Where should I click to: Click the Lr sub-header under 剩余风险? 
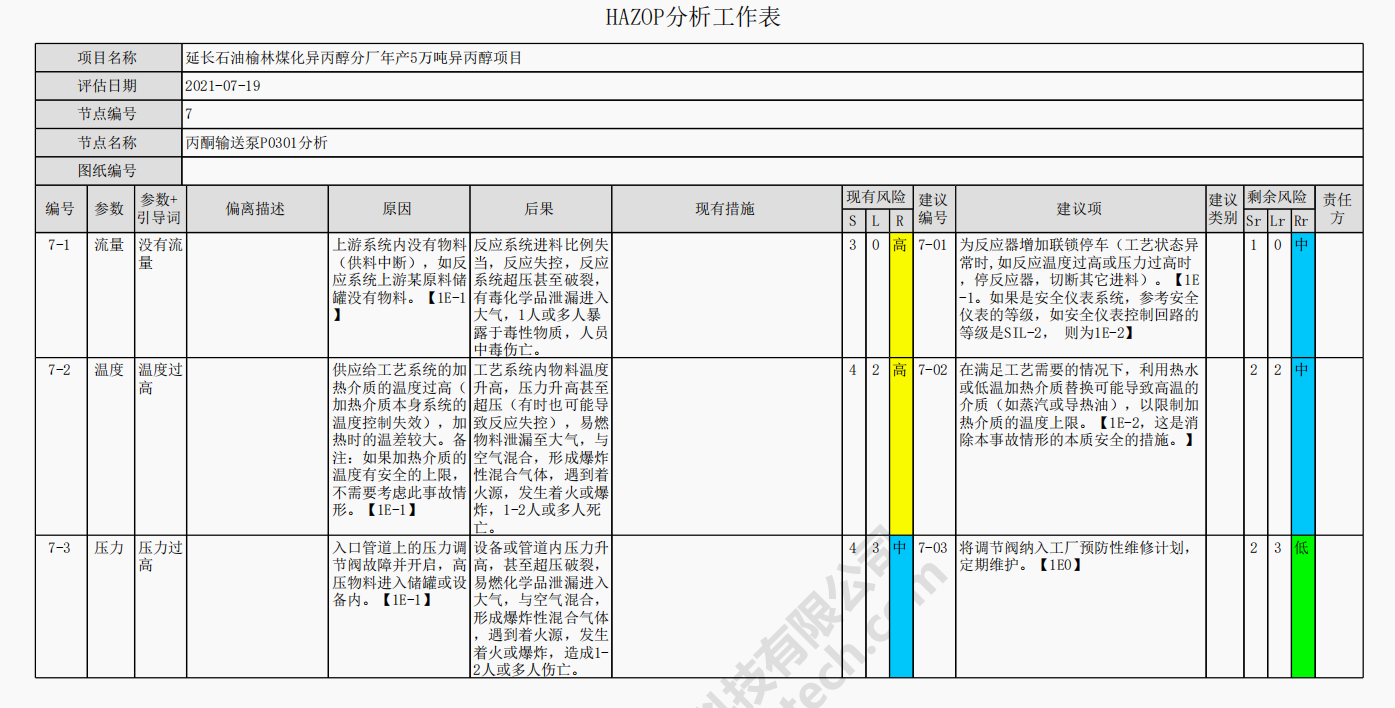click(1278, 221)
